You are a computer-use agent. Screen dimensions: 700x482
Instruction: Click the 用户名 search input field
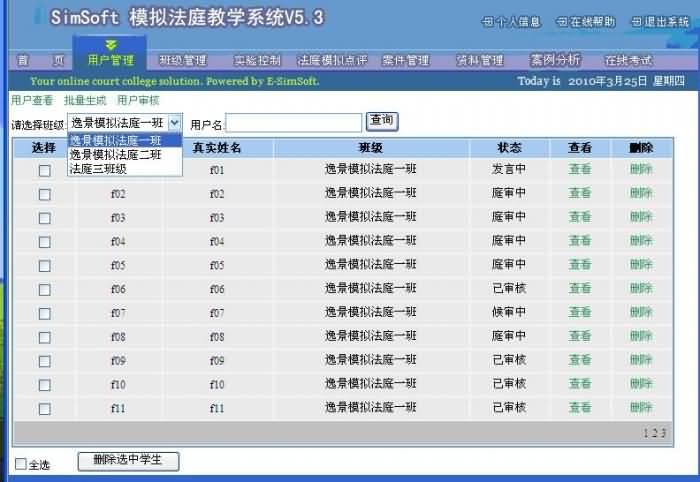[294, 123]
